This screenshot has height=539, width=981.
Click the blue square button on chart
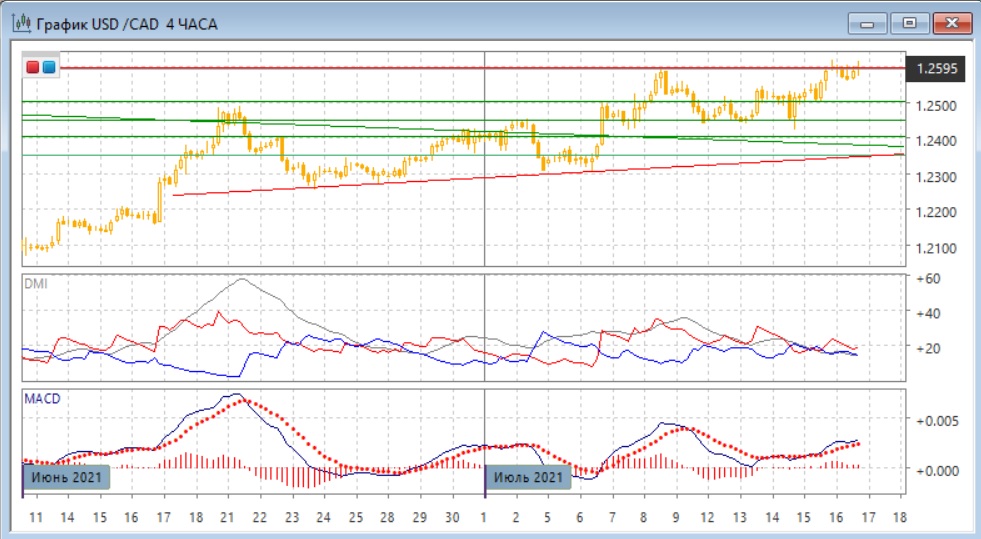pos(48,68)
